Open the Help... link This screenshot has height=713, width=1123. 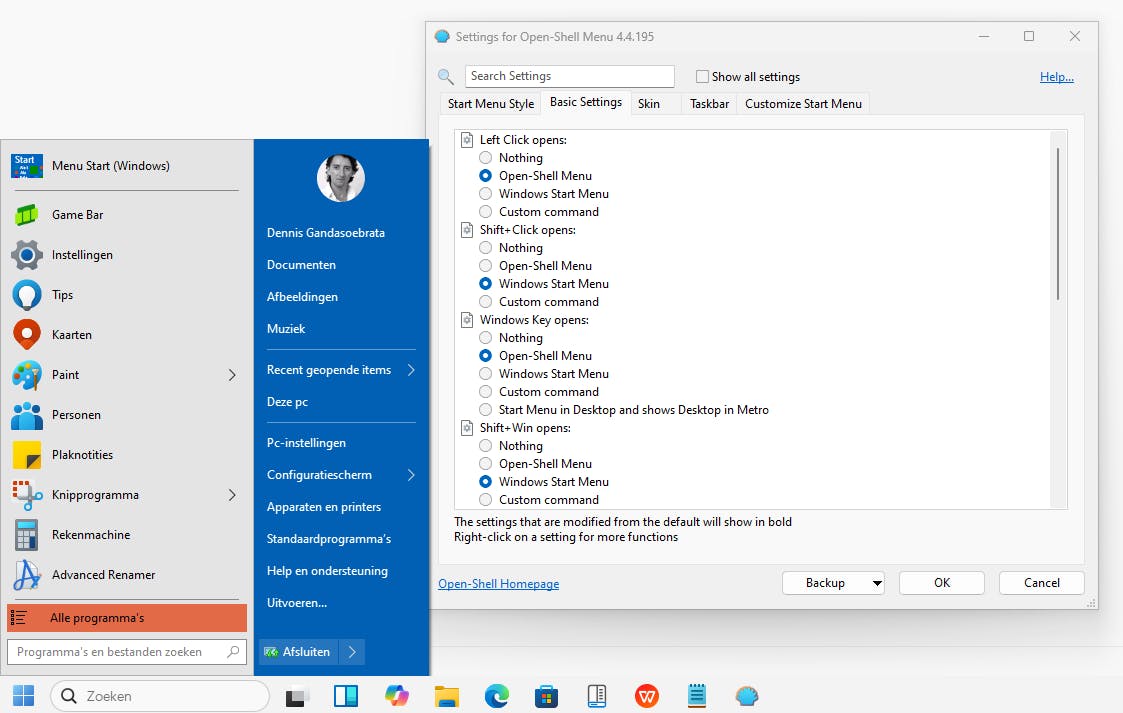coord(1056,77)
